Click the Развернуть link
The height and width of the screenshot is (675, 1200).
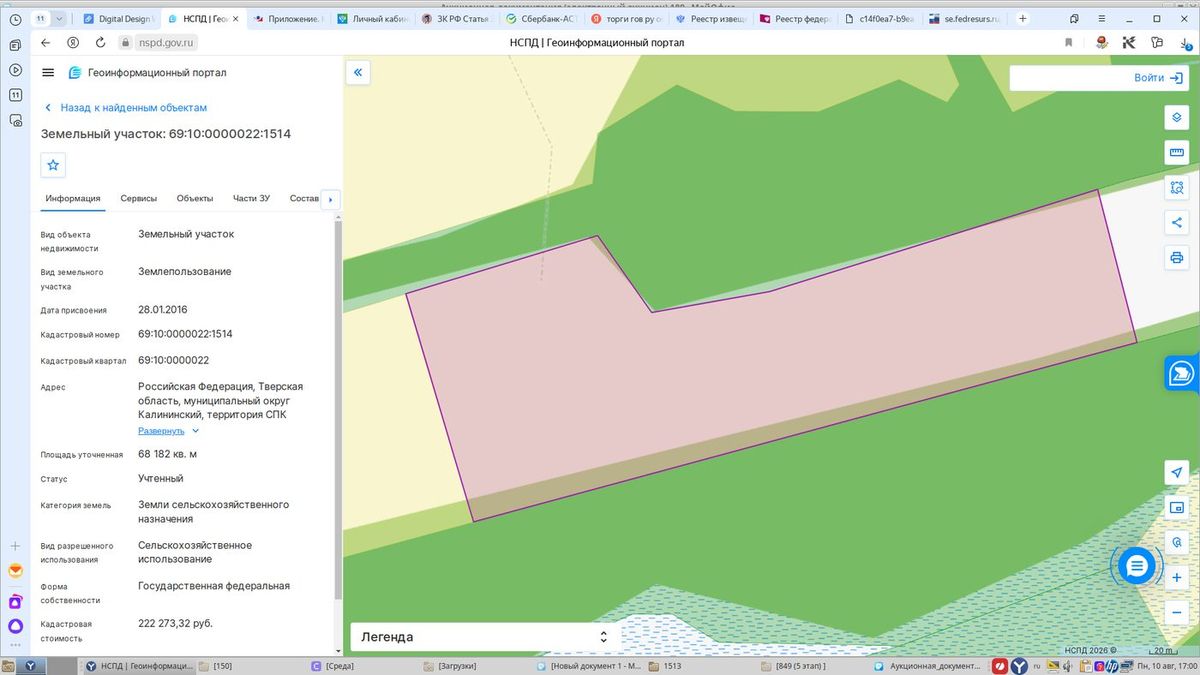click(x=161, y=431)
